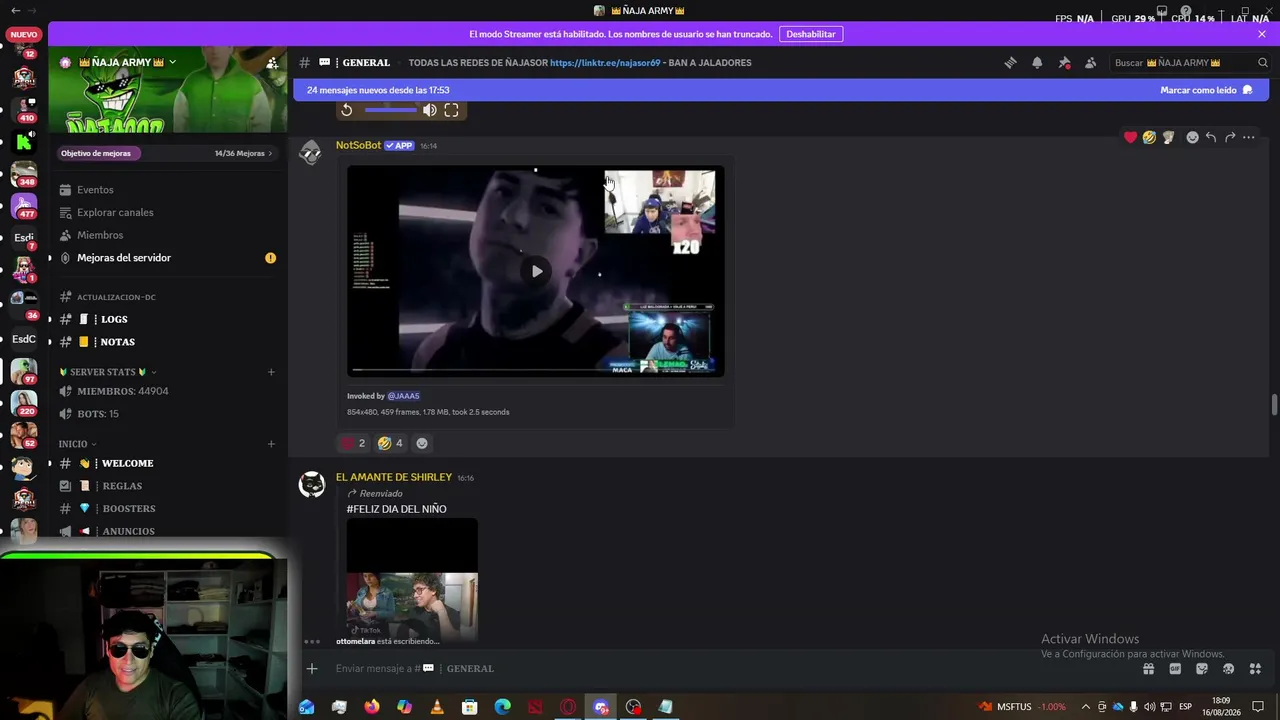The height and width of the screenshot is (720, 1280).
Task: Open VLC from the Windows taskbar
Action: [437, 707]
